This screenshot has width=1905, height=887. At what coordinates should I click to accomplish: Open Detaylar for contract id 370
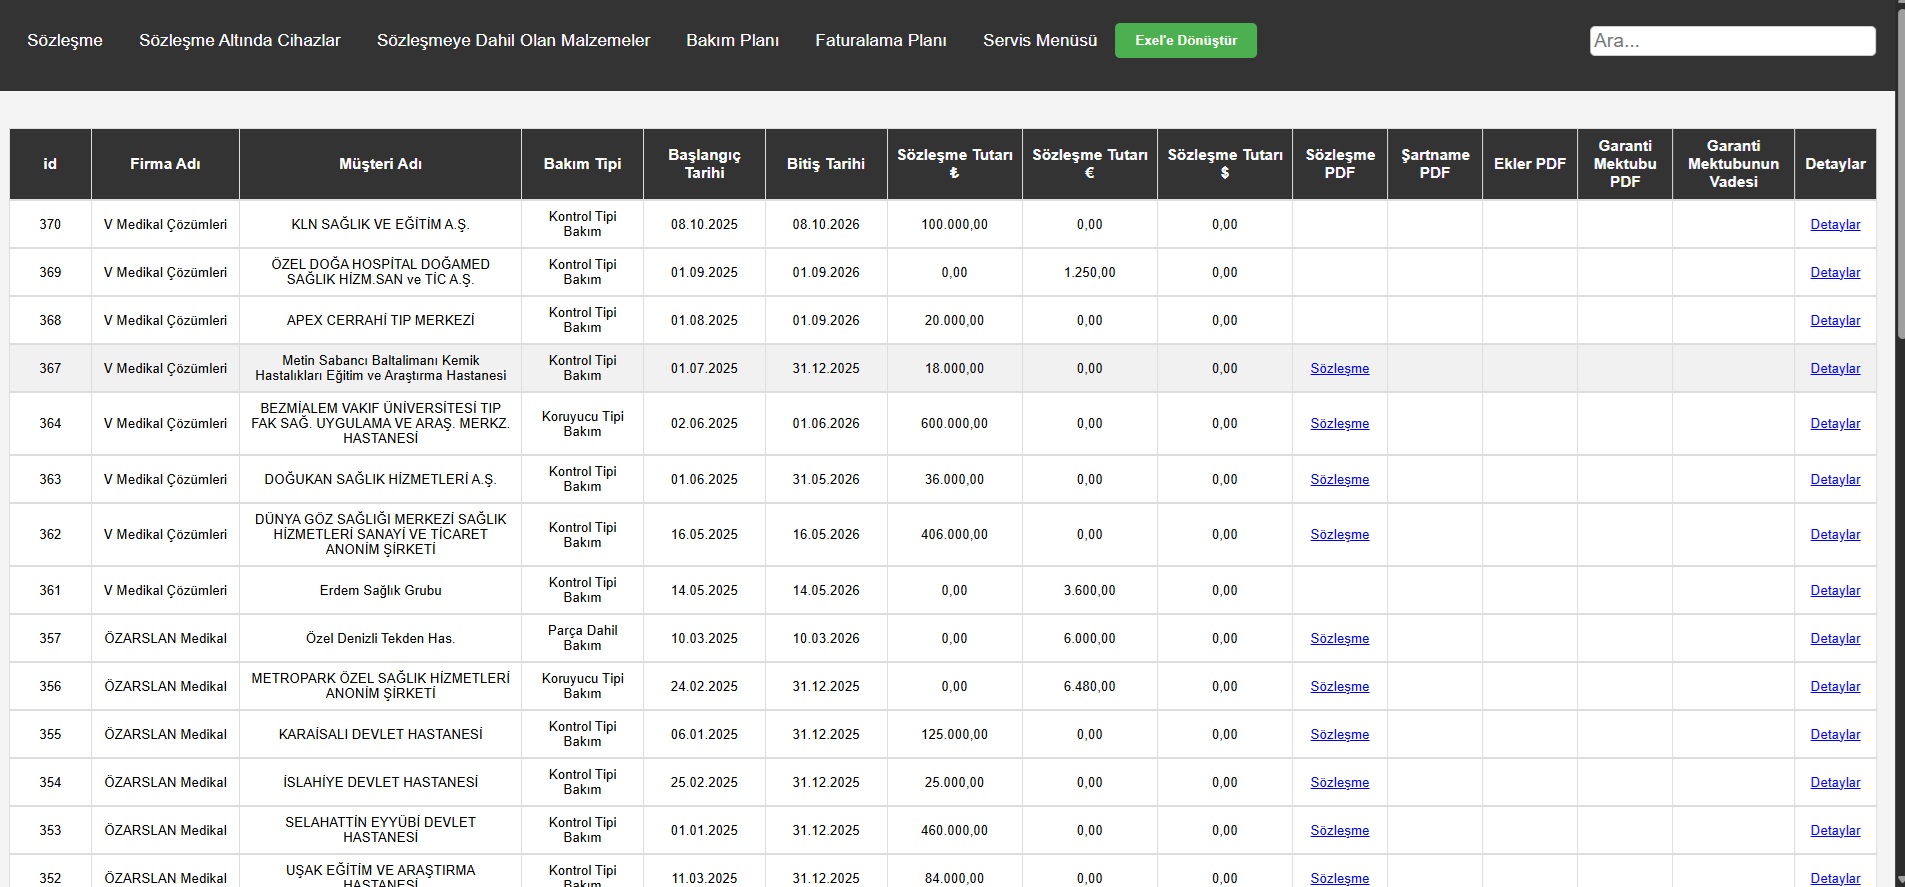tap(1835, 225)
